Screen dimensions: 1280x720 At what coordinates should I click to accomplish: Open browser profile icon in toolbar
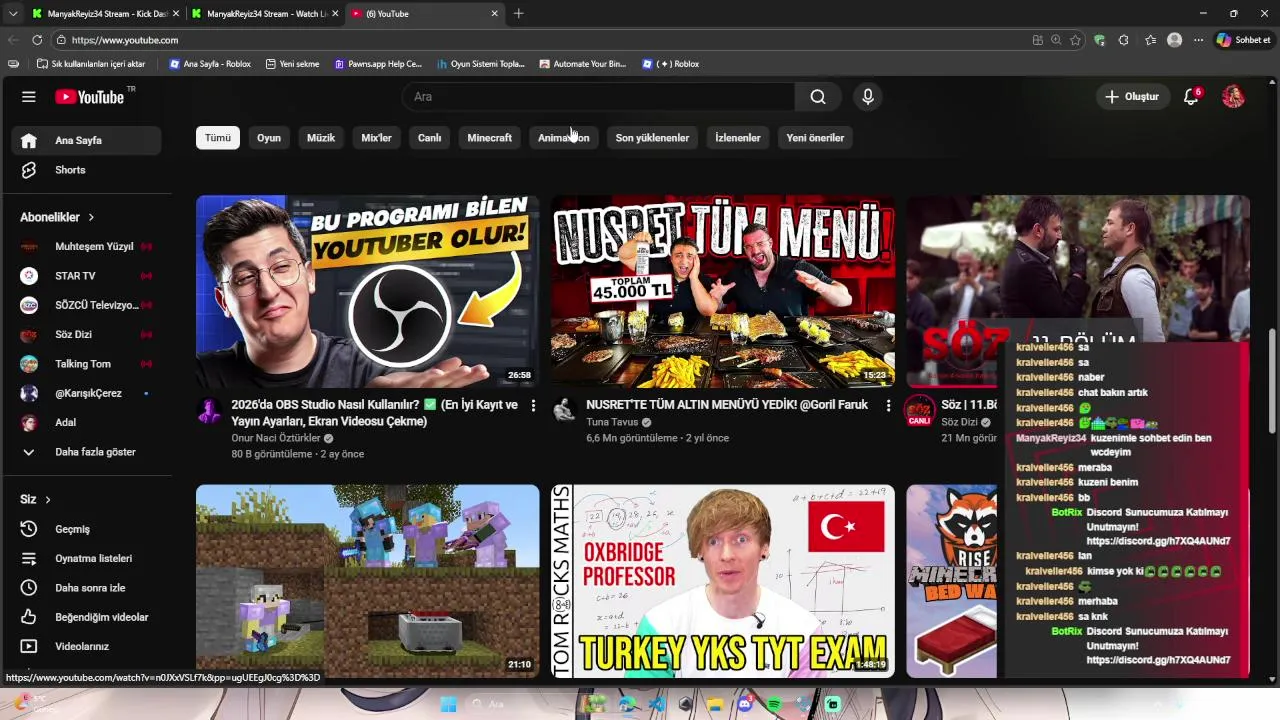point(1174,40)
